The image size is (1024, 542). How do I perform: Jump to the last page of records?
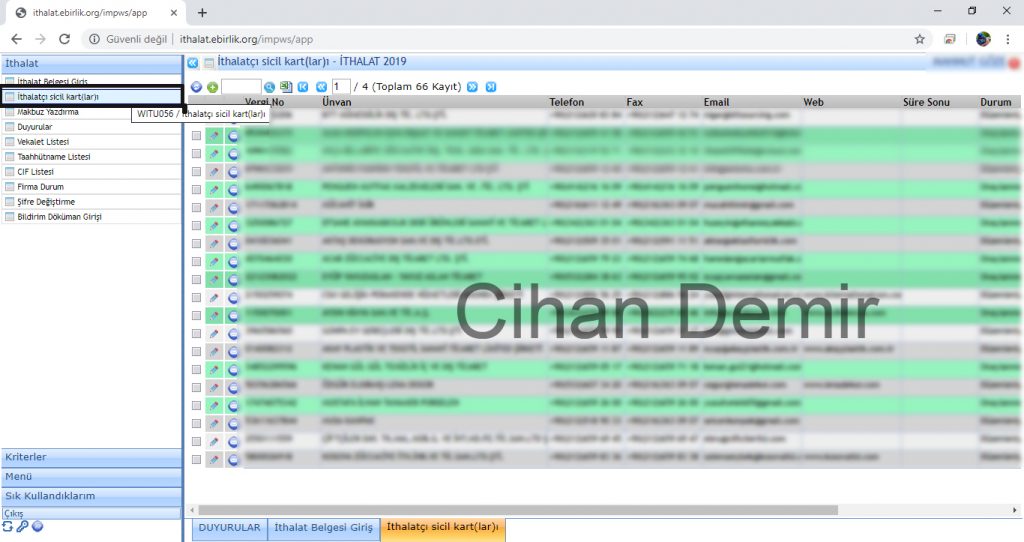[491, 87]
